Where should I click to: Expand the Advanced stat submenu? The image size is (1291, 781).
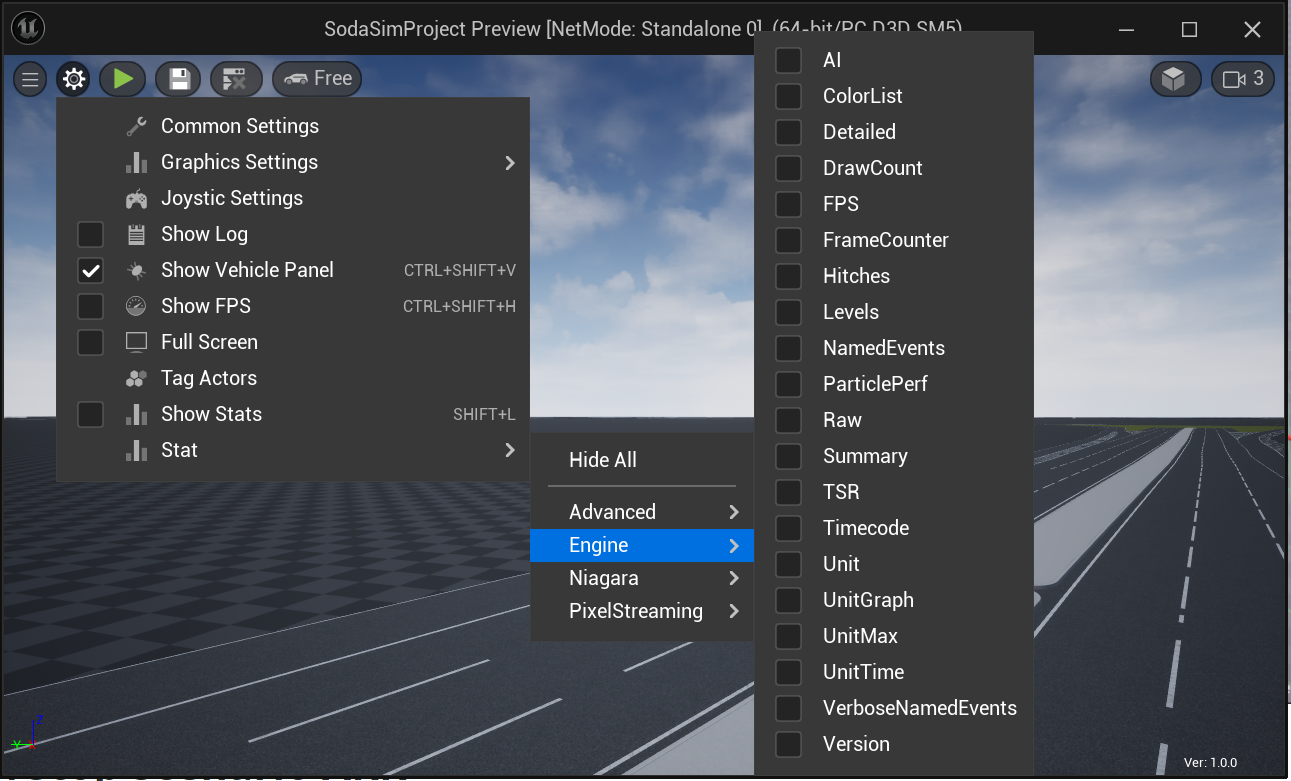(x=642, y=512)
